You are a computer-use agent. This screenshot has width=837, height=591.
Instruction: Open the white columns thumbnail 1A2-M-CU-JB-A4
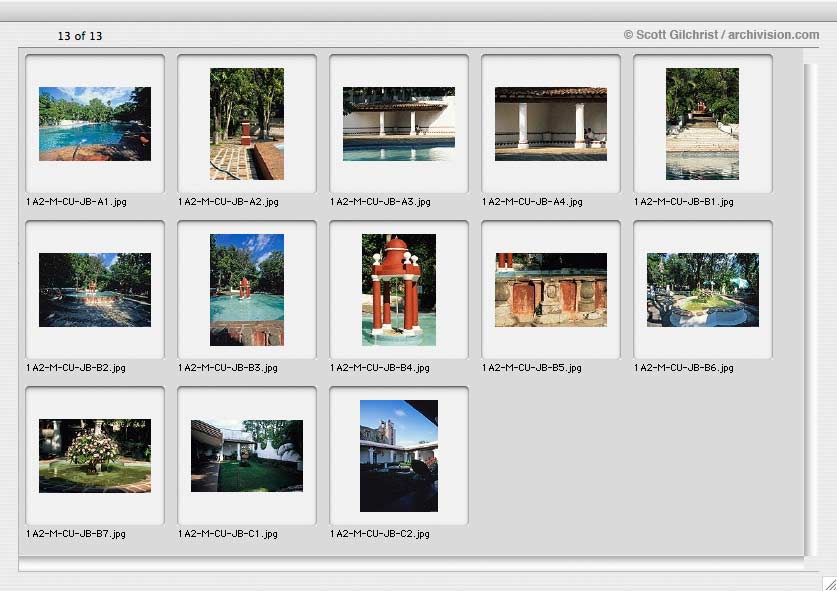[551, 124]
